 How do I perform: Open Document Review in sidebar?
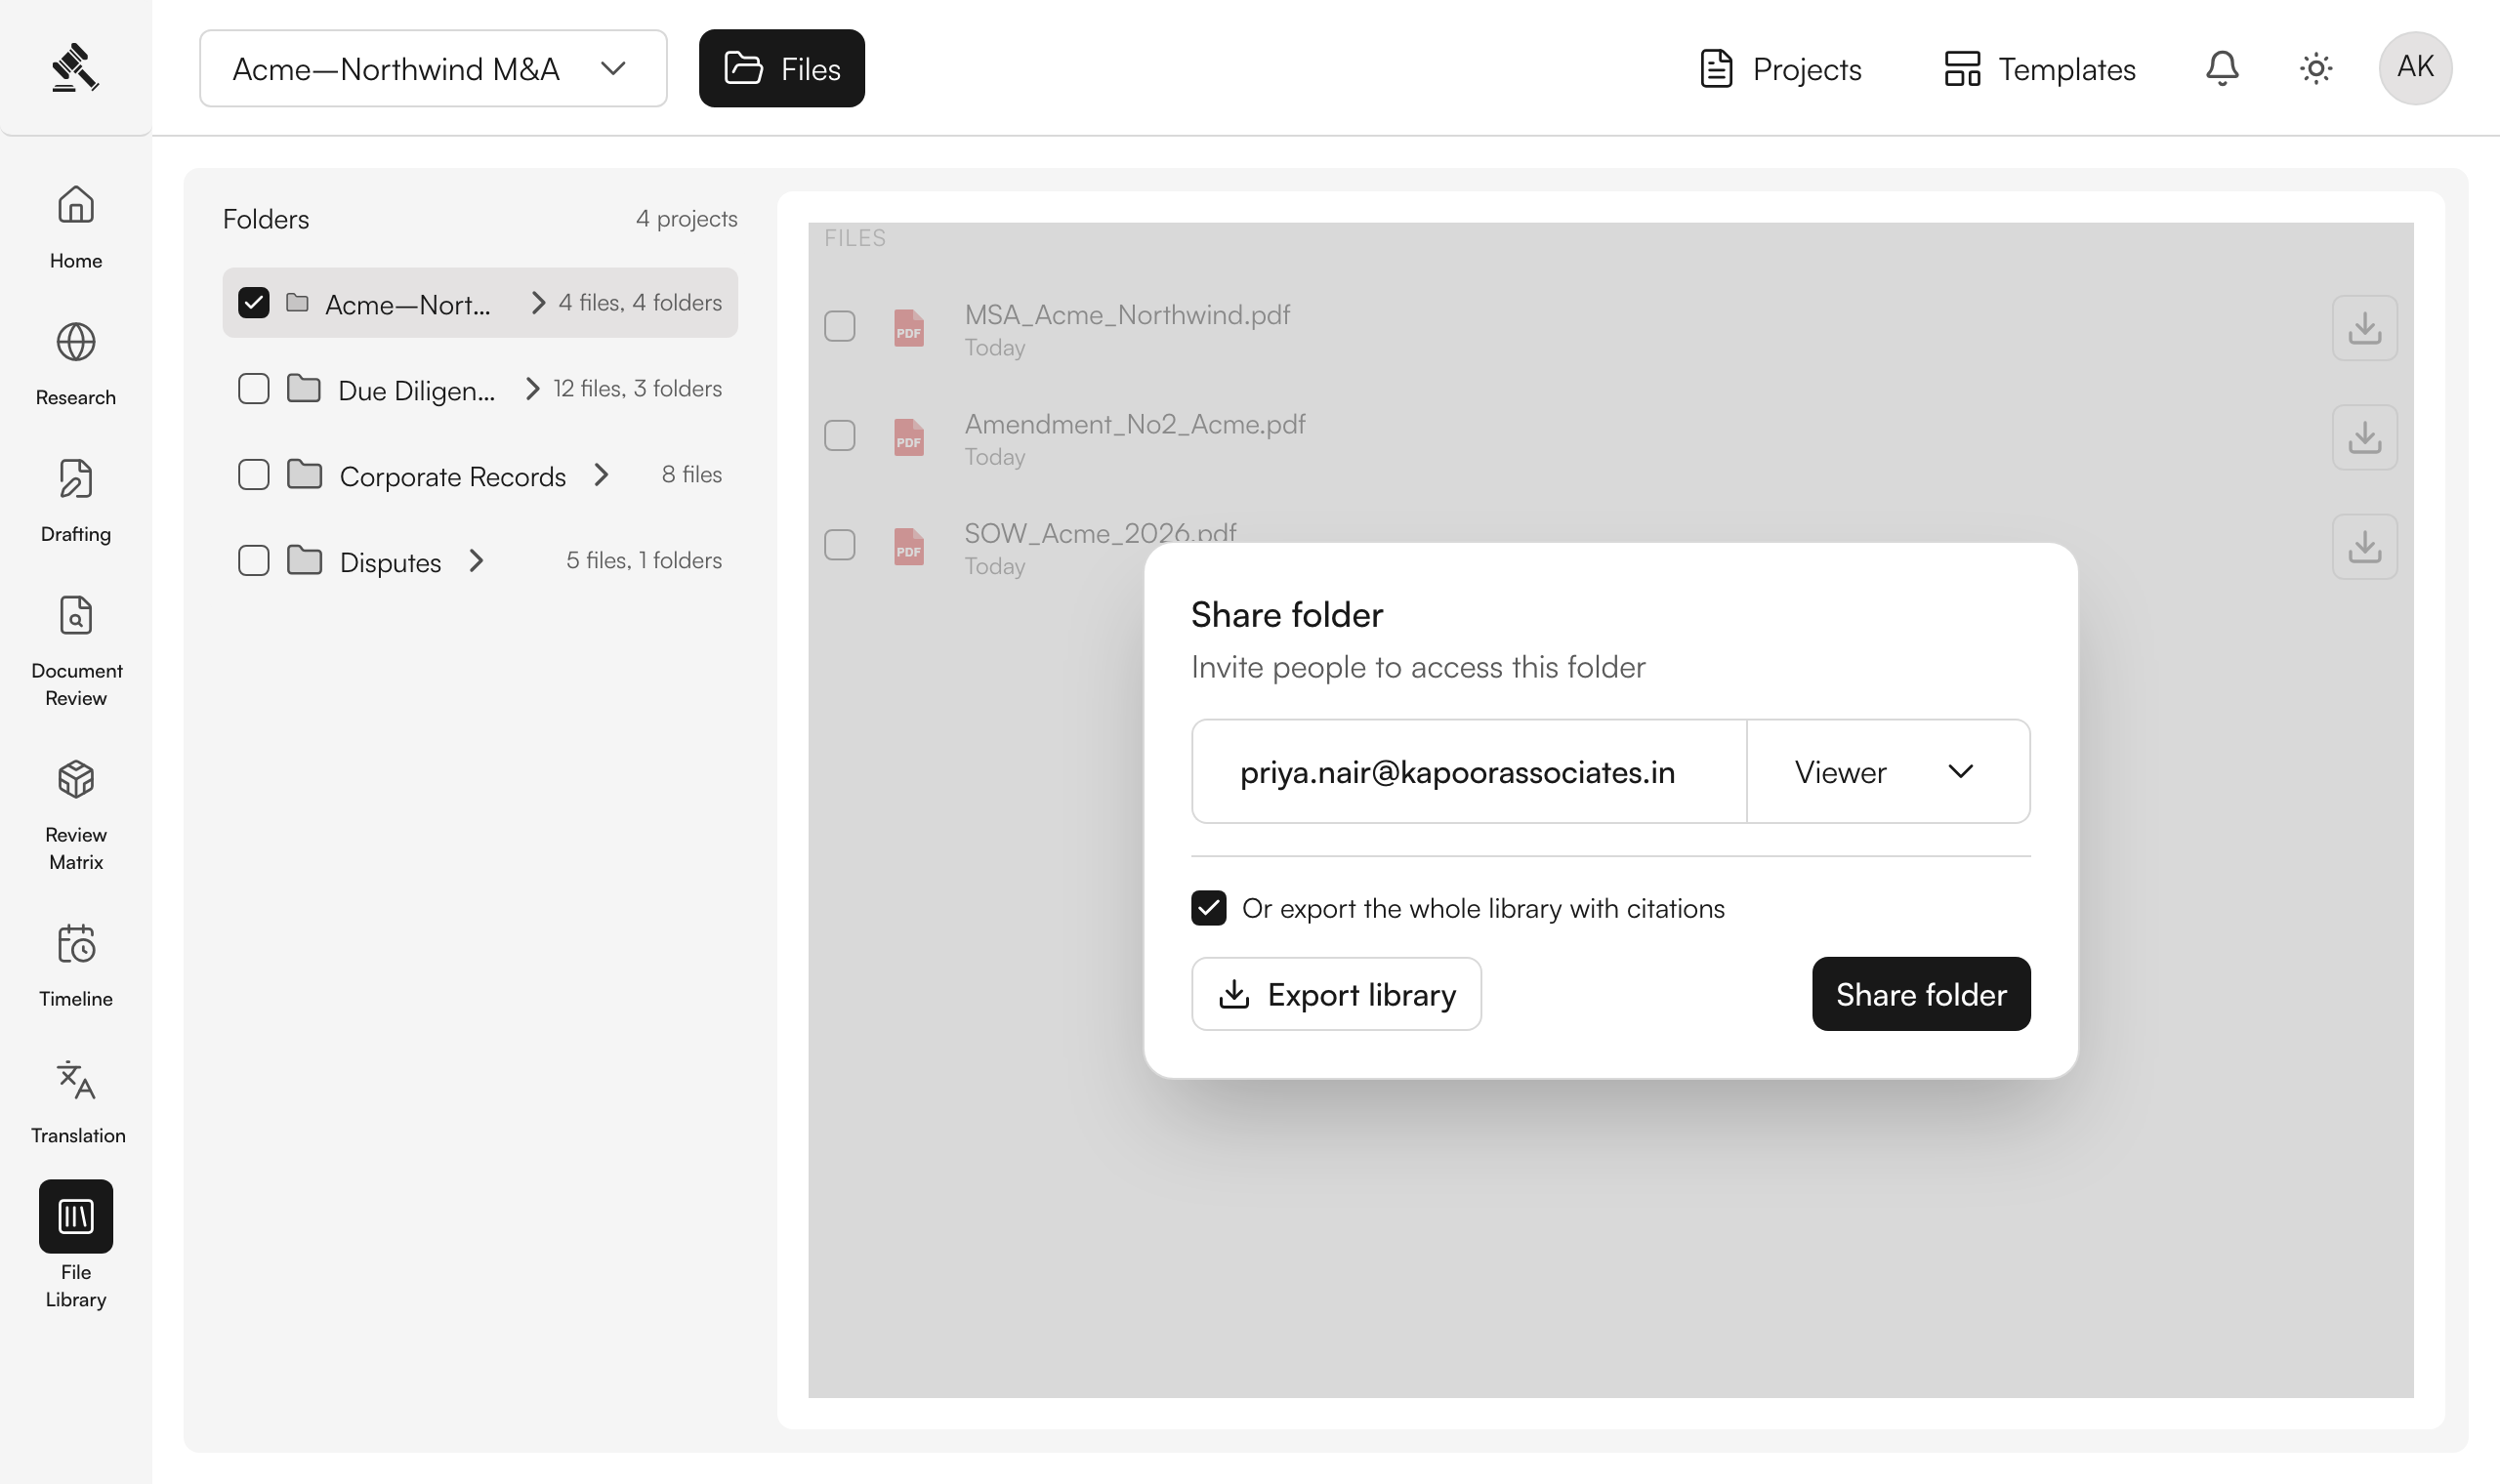point(76,652)
